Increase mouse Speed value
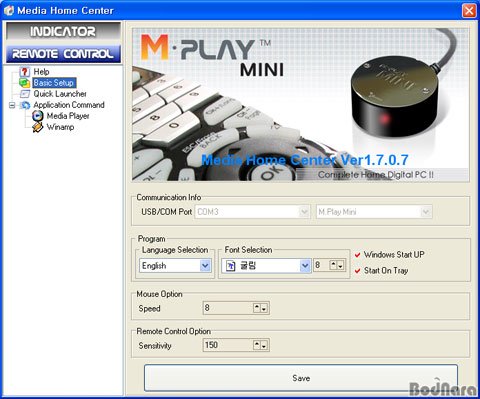Screen dimensions: 480x399 click(257, 308)
